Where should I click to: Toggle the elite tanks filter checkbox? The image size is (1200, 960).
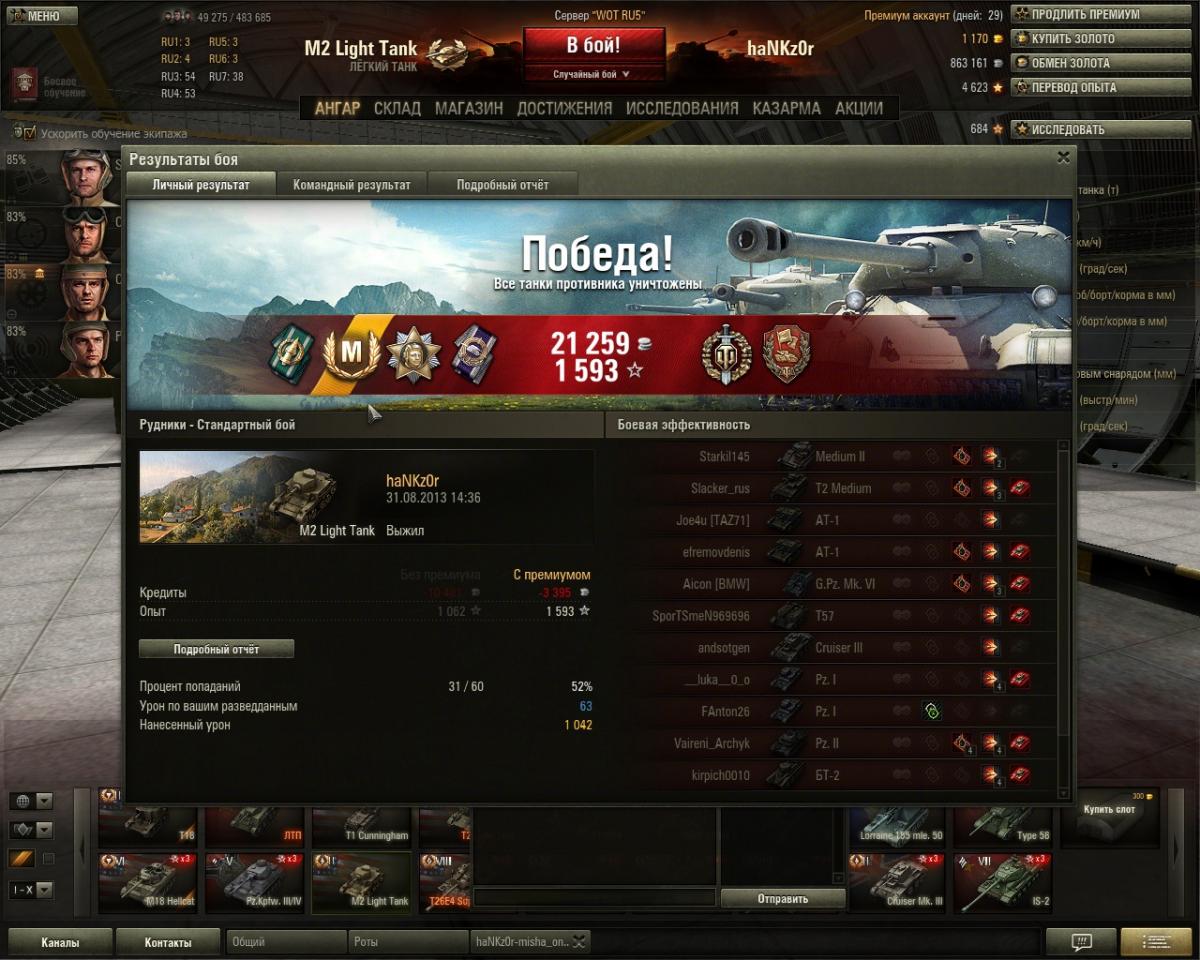coord(48,859)
